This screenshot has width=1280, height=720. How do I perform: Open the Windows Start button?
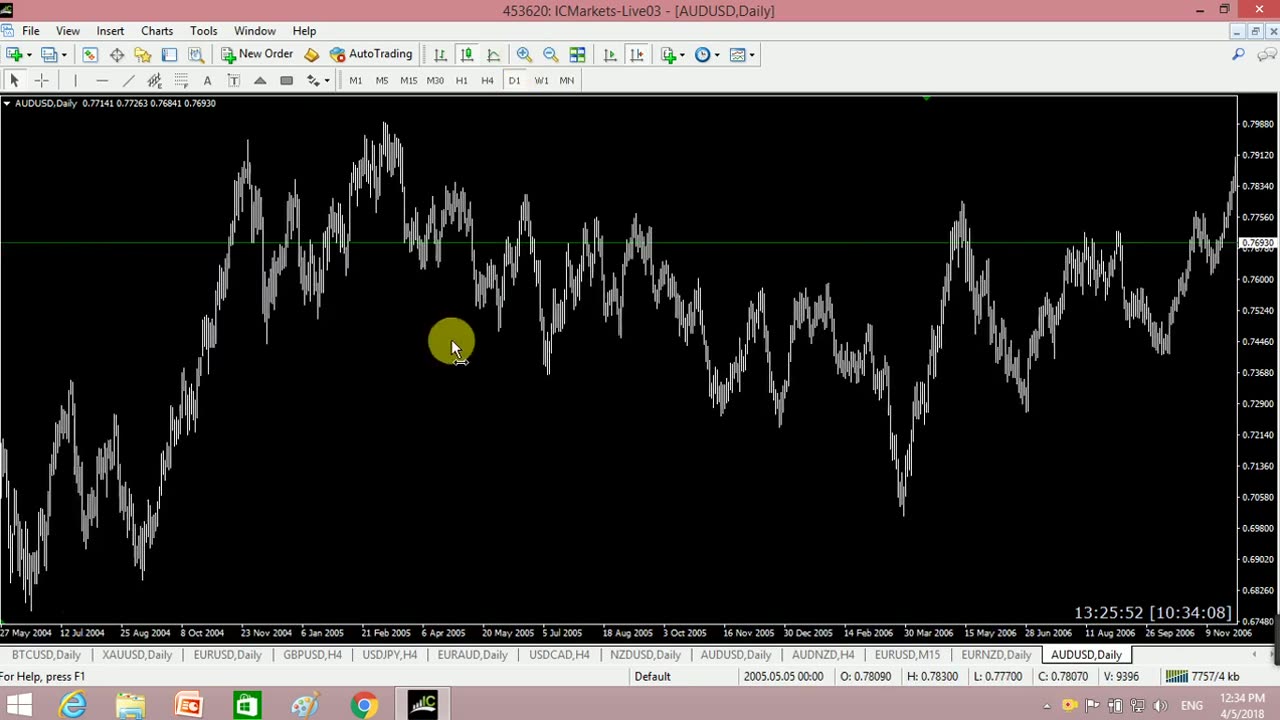(19, 706)
